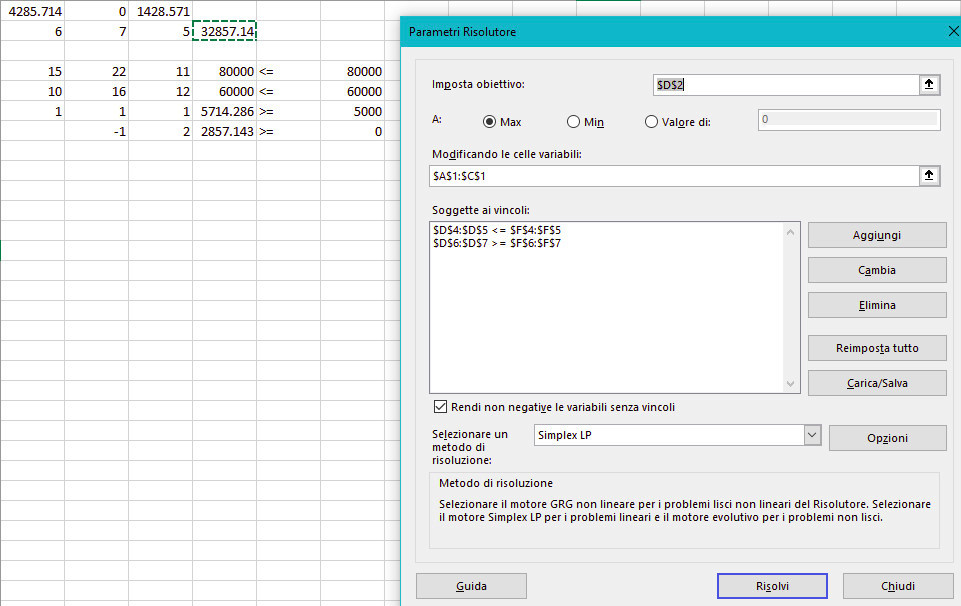This screenshot has width=961, height=606.
Task: Open Opzioni for the solver
Action: click(887, 438)
